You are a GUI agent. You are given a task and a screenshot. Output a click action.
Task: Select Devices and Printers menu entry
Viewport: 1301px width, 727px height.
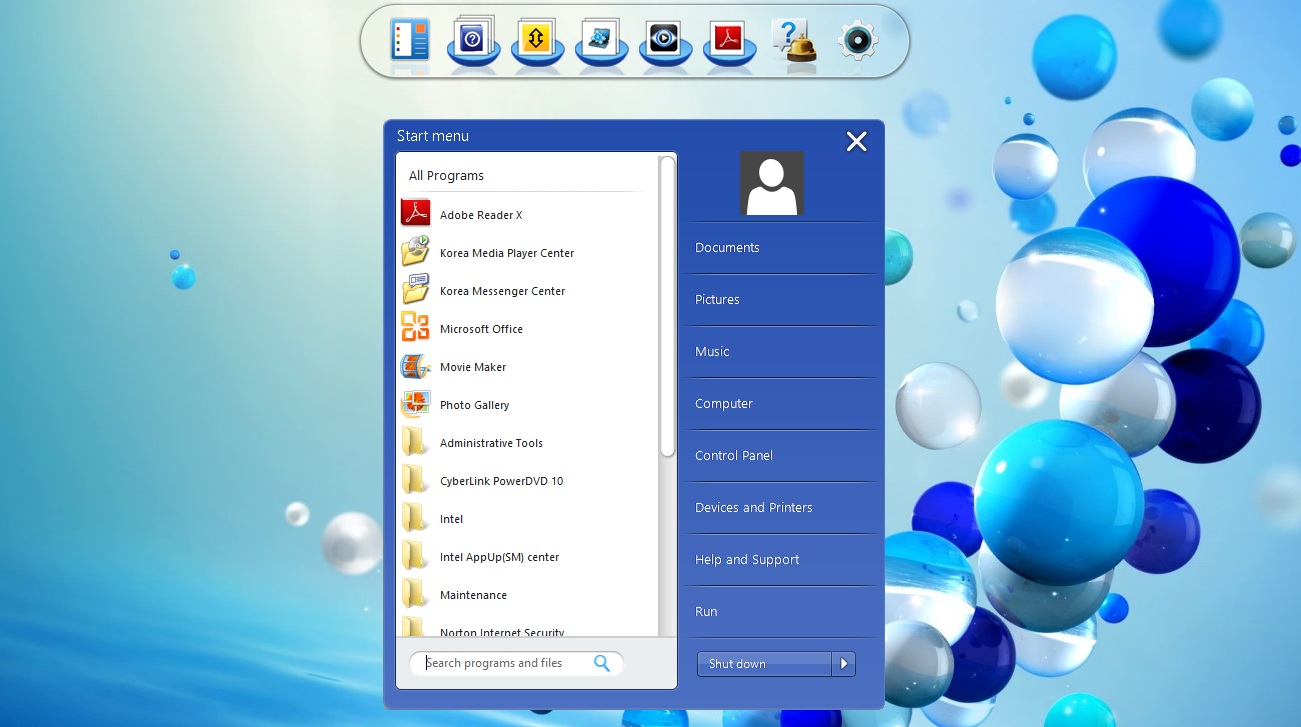[753, 508]
